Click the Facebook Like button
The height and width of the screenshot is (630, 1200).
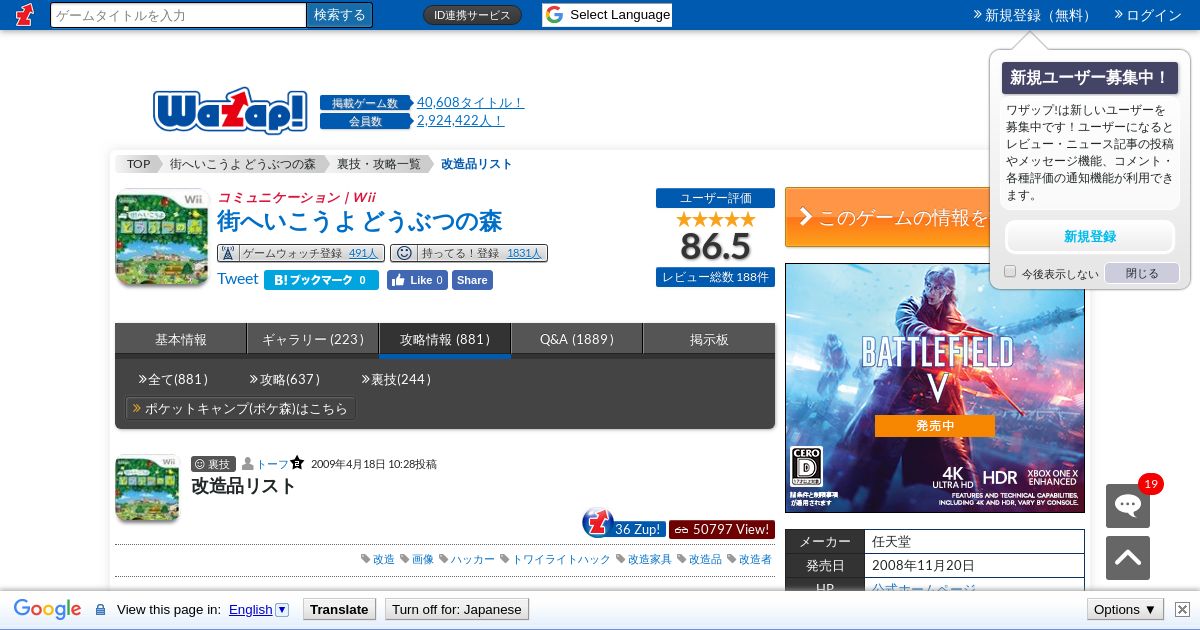point(417,280)
